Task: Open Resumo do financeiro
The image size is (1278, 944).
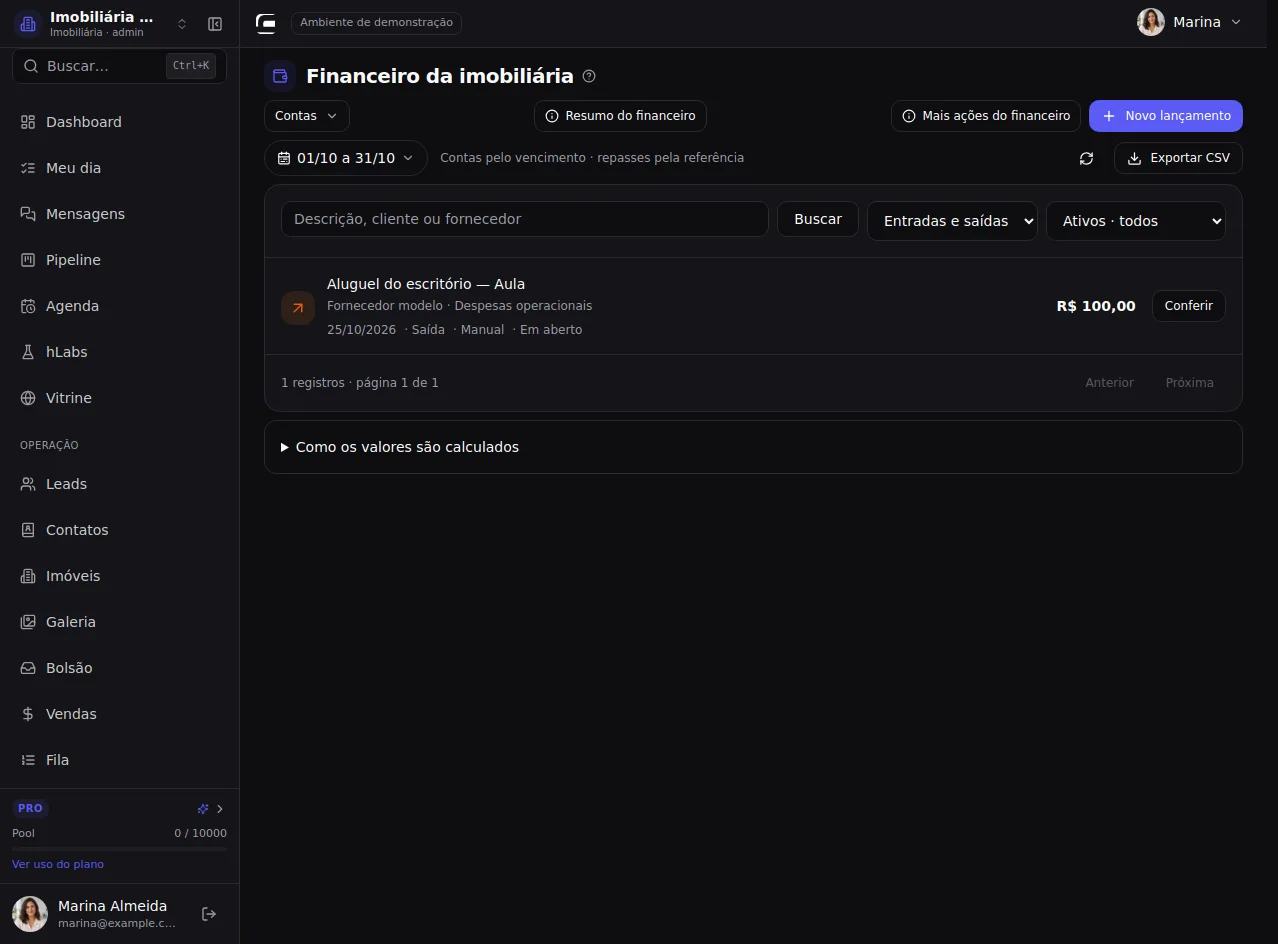Action: (620, 116)
